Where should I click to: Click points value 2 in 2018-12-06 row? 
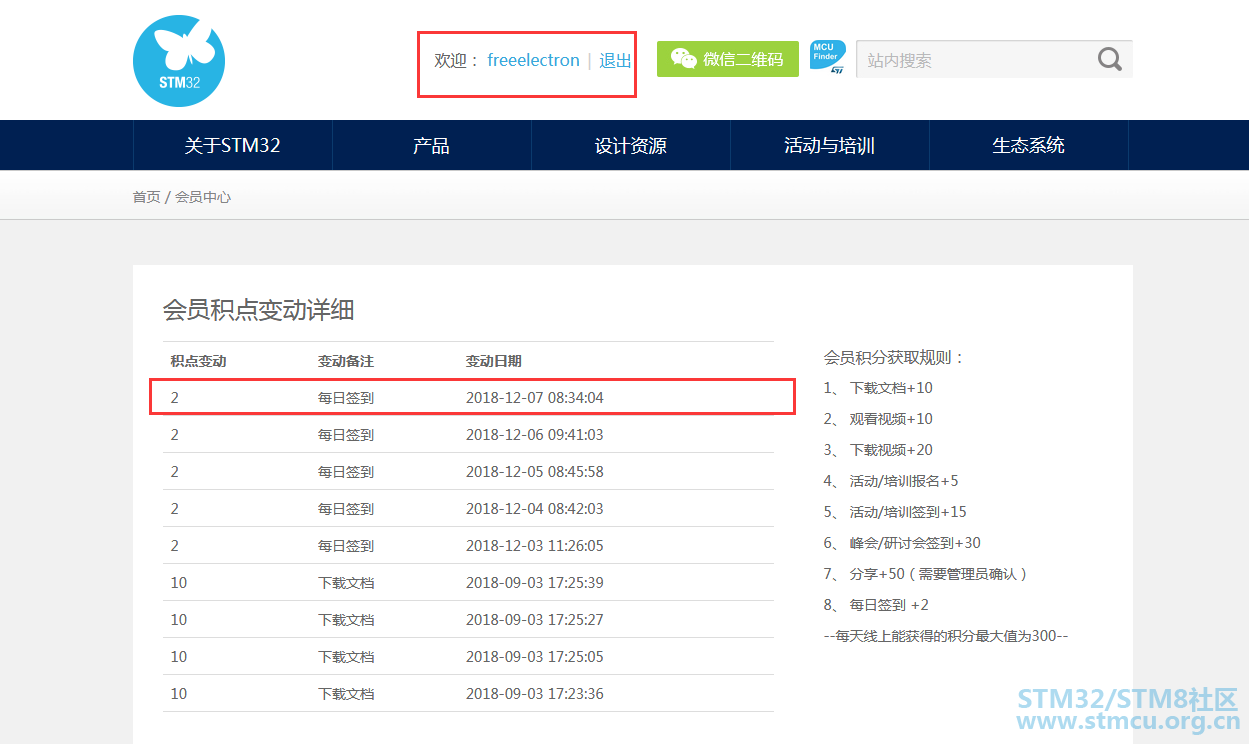(x=175, y=435)
